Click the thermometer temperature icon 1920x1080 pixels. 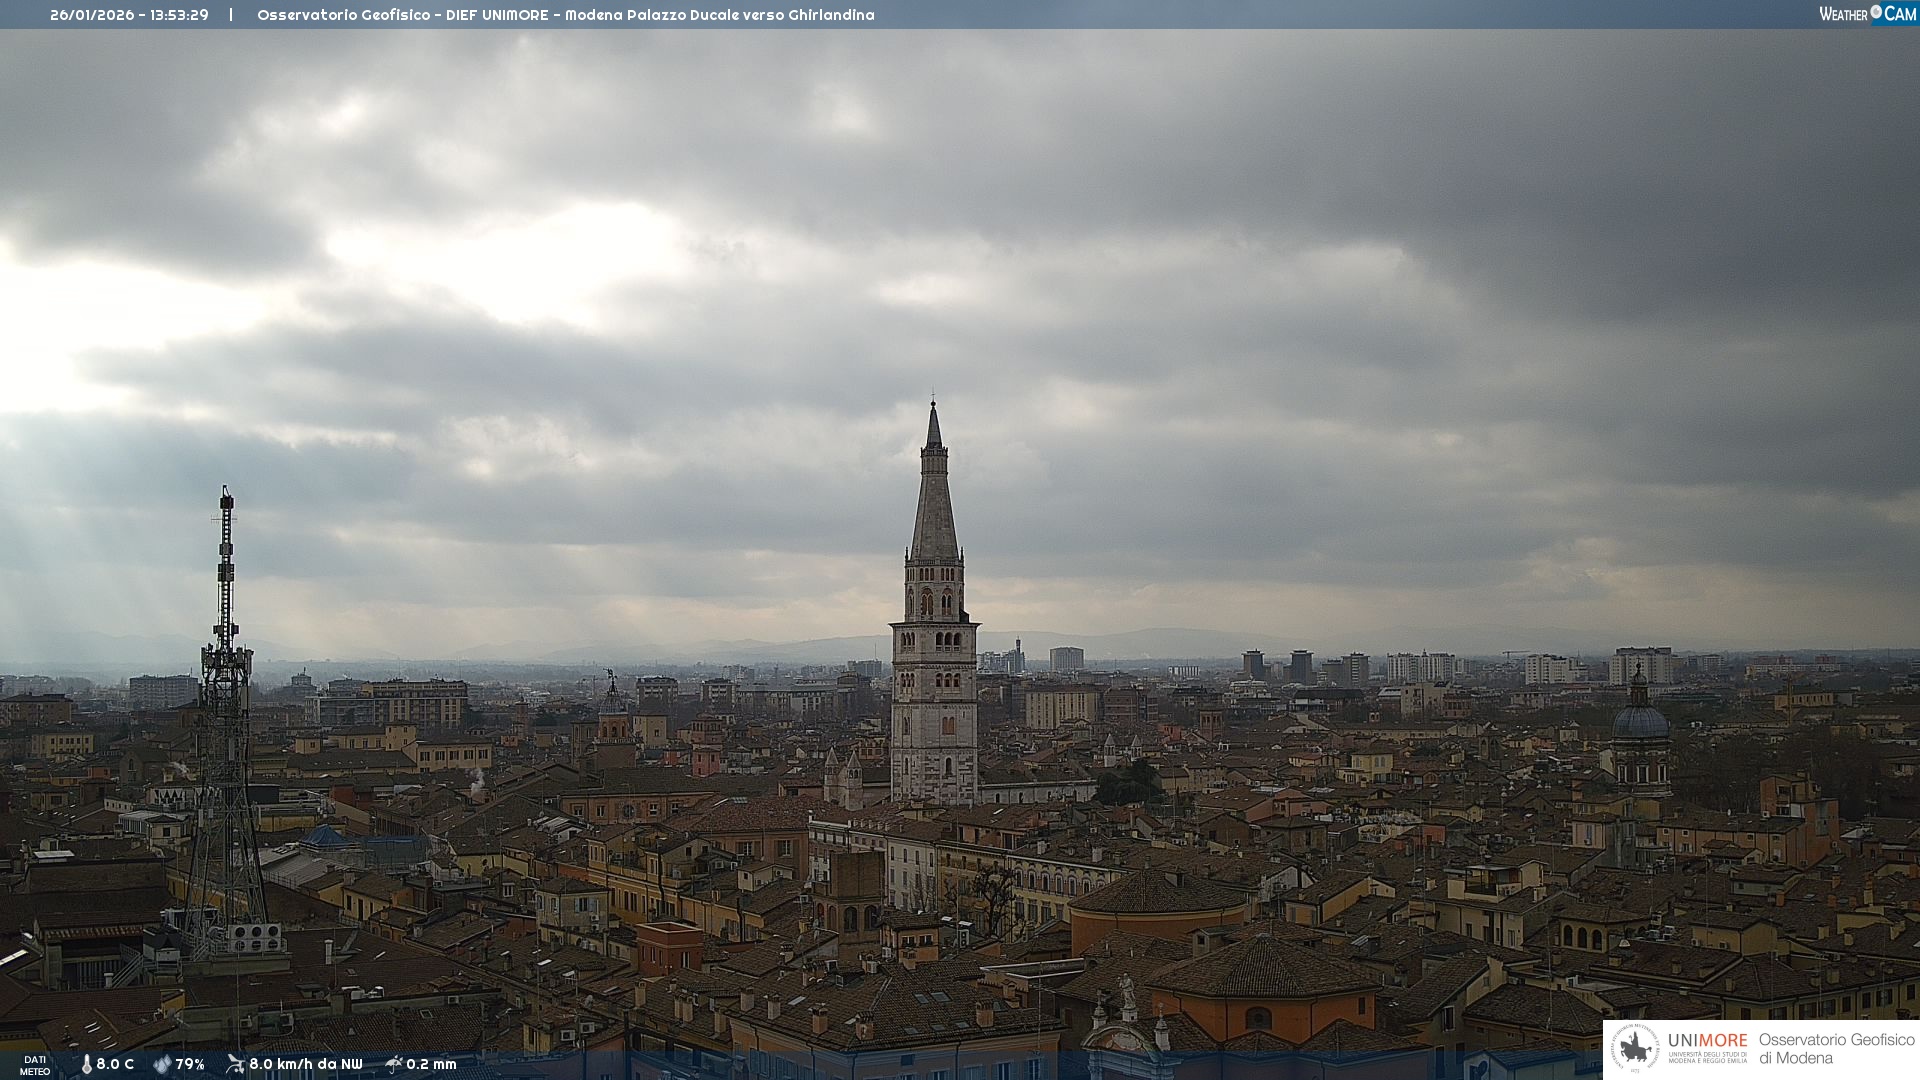pos(86,1064)
